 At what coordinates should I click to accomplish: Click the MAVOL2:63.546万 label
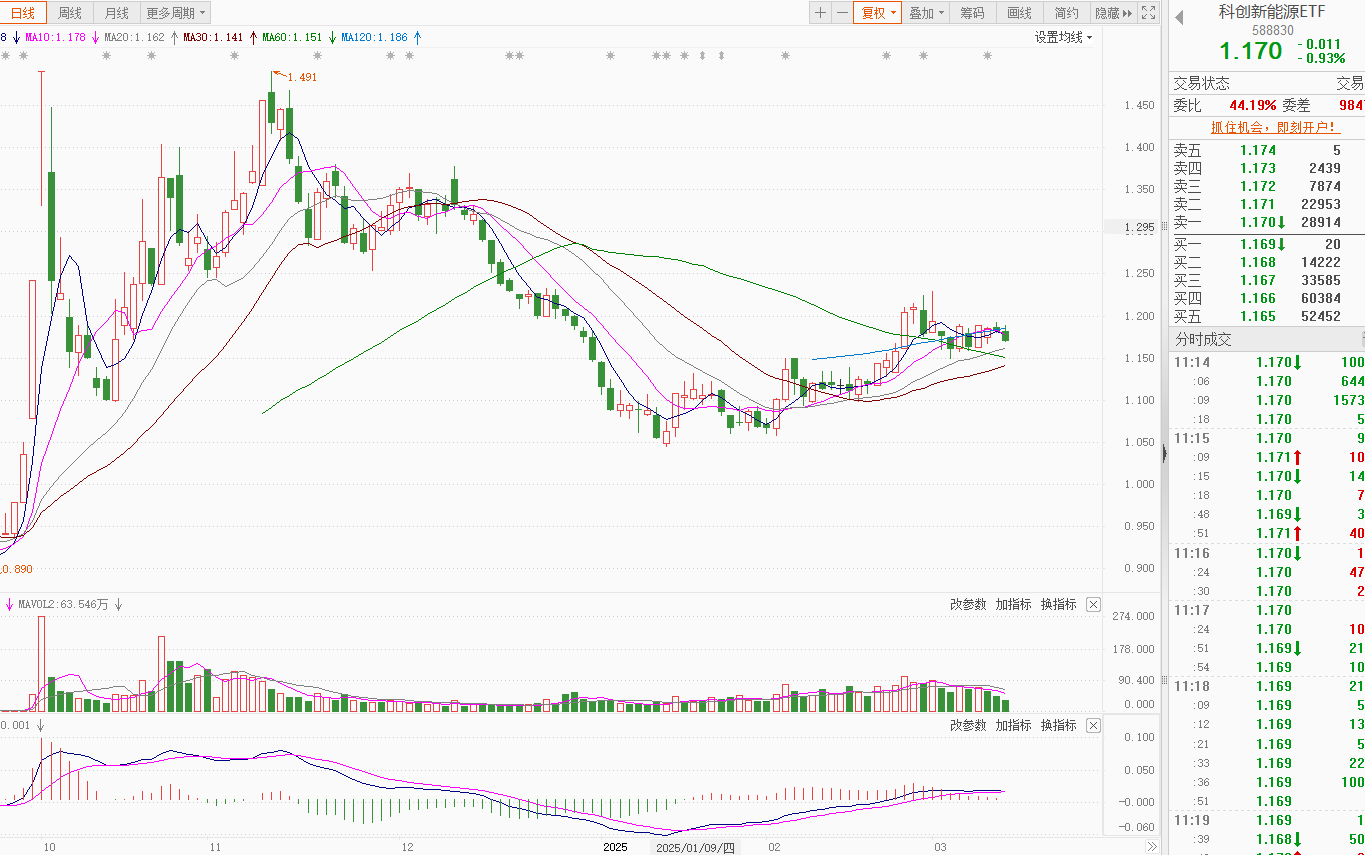click(63, 604)
